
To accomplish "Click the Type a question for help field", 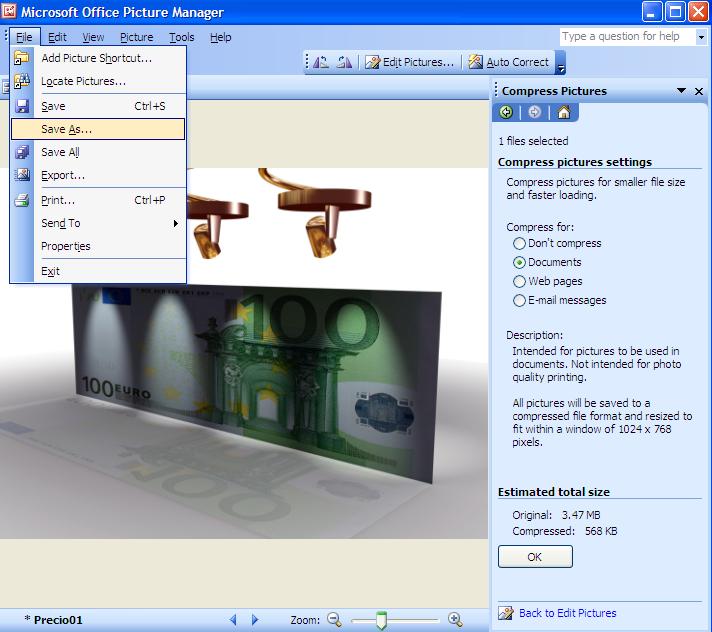I will click(x=628, y=36).
